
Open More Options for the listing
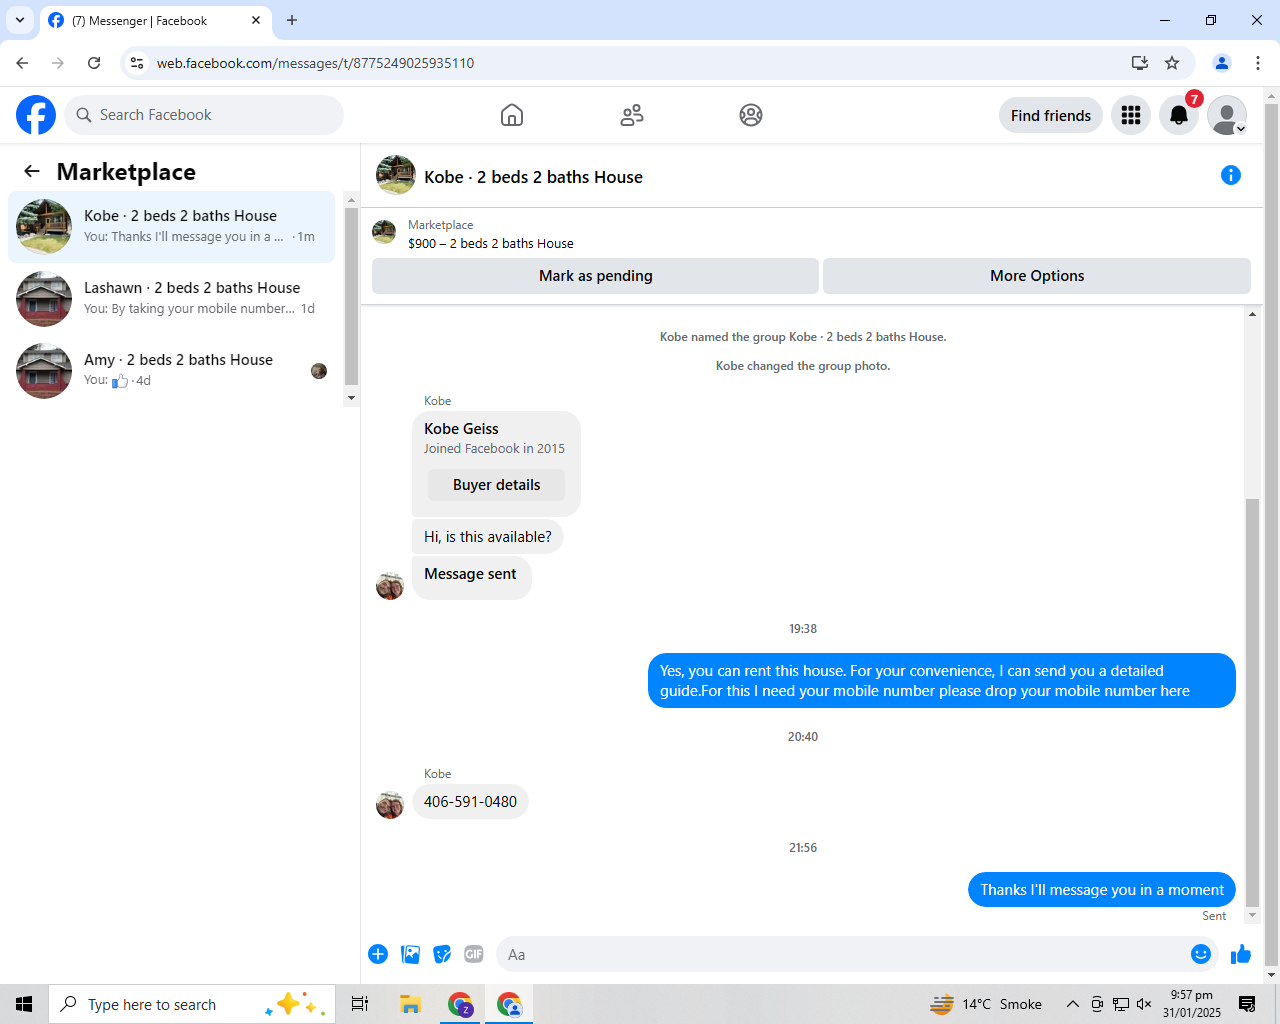[1037, 276]
